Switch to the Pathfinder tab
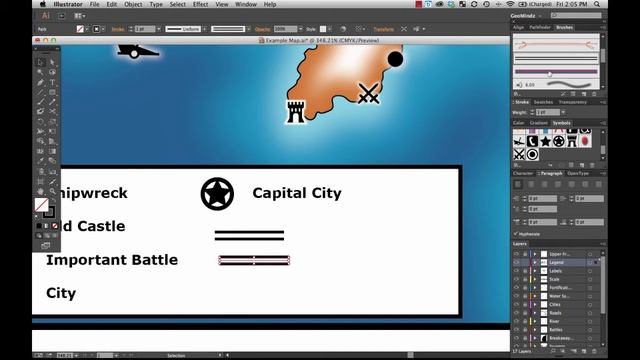The height and width of the screenshot is (360, 640). coord(540,27)
